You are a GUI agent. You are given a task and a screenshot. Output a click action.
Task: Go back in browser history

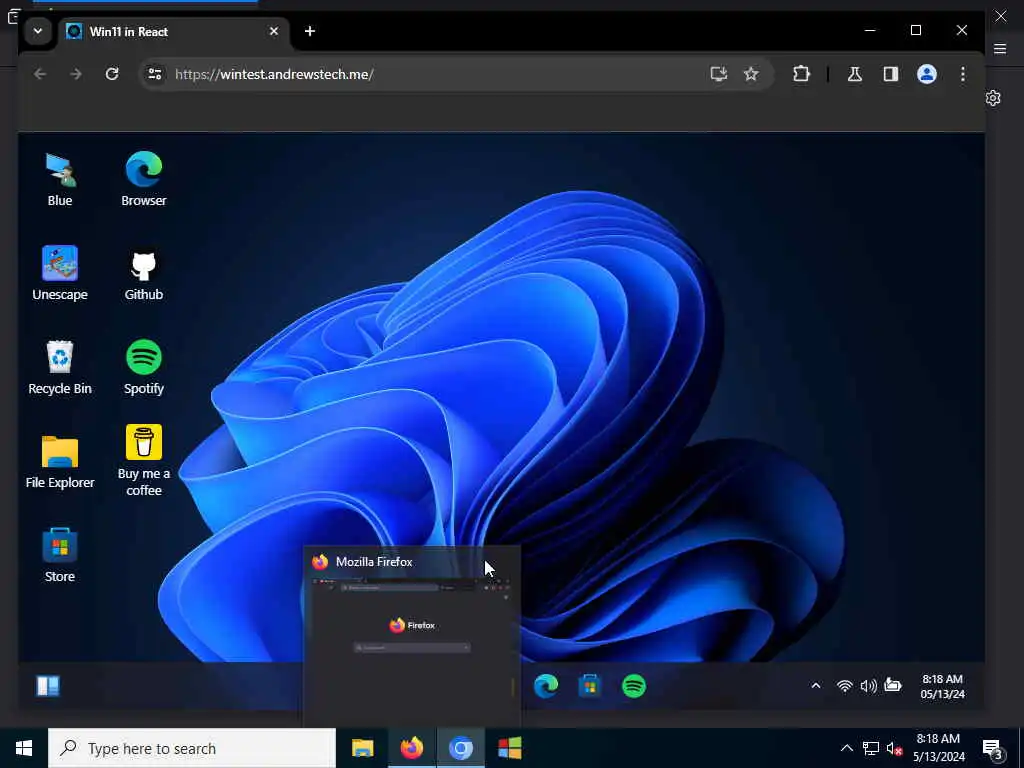pos(40,74)
